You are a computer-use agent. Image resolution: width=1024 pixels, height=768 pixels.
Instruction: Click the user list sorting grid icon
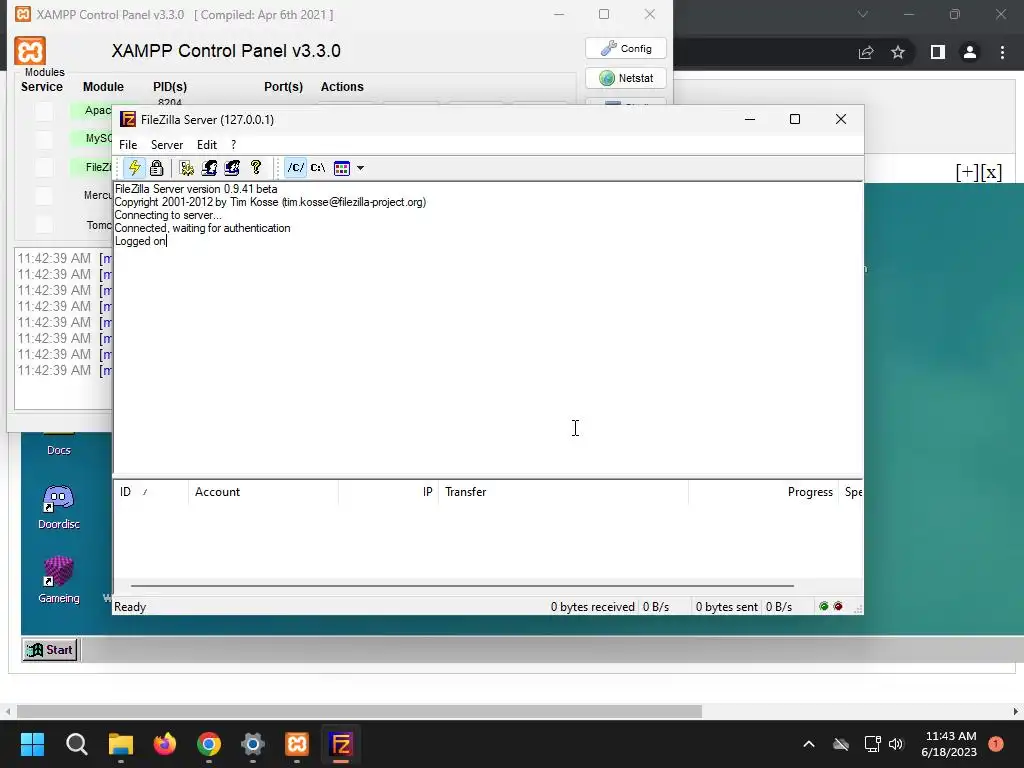[x=342, y=168]
